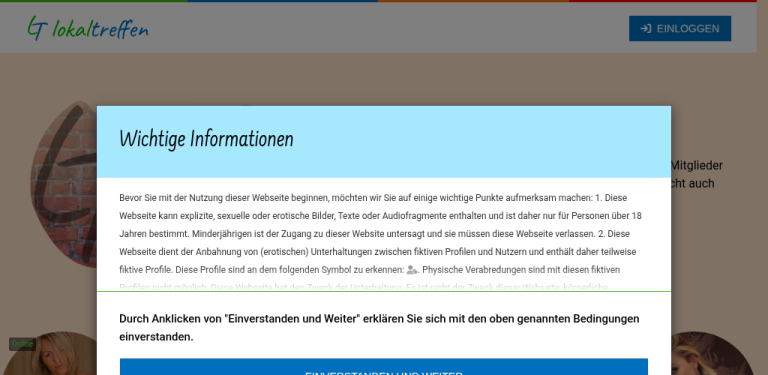Screen dimensions: 768x375
Task: Click the green Online badge on left profile
Action: [23, 344]
